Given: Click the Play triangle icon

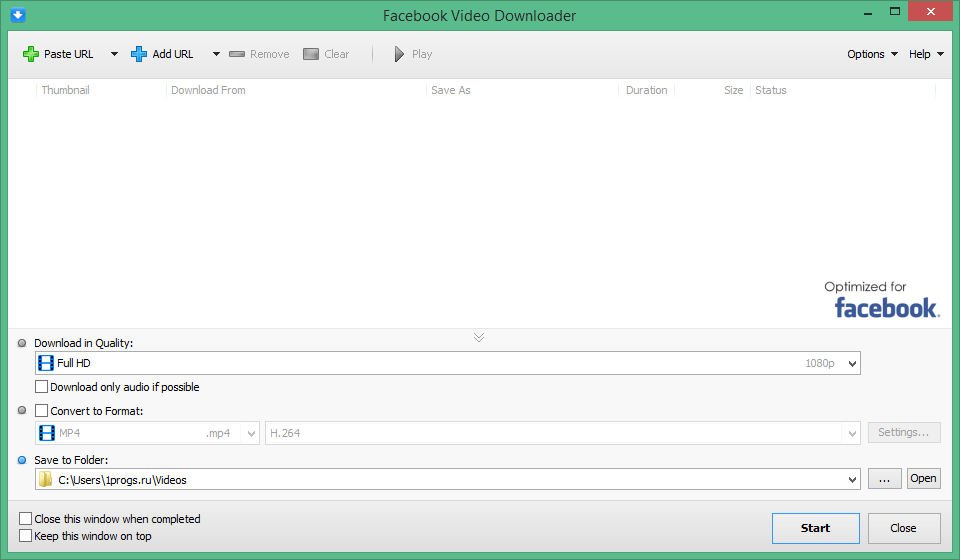Looking at the screenshot, I should [399, 54].
